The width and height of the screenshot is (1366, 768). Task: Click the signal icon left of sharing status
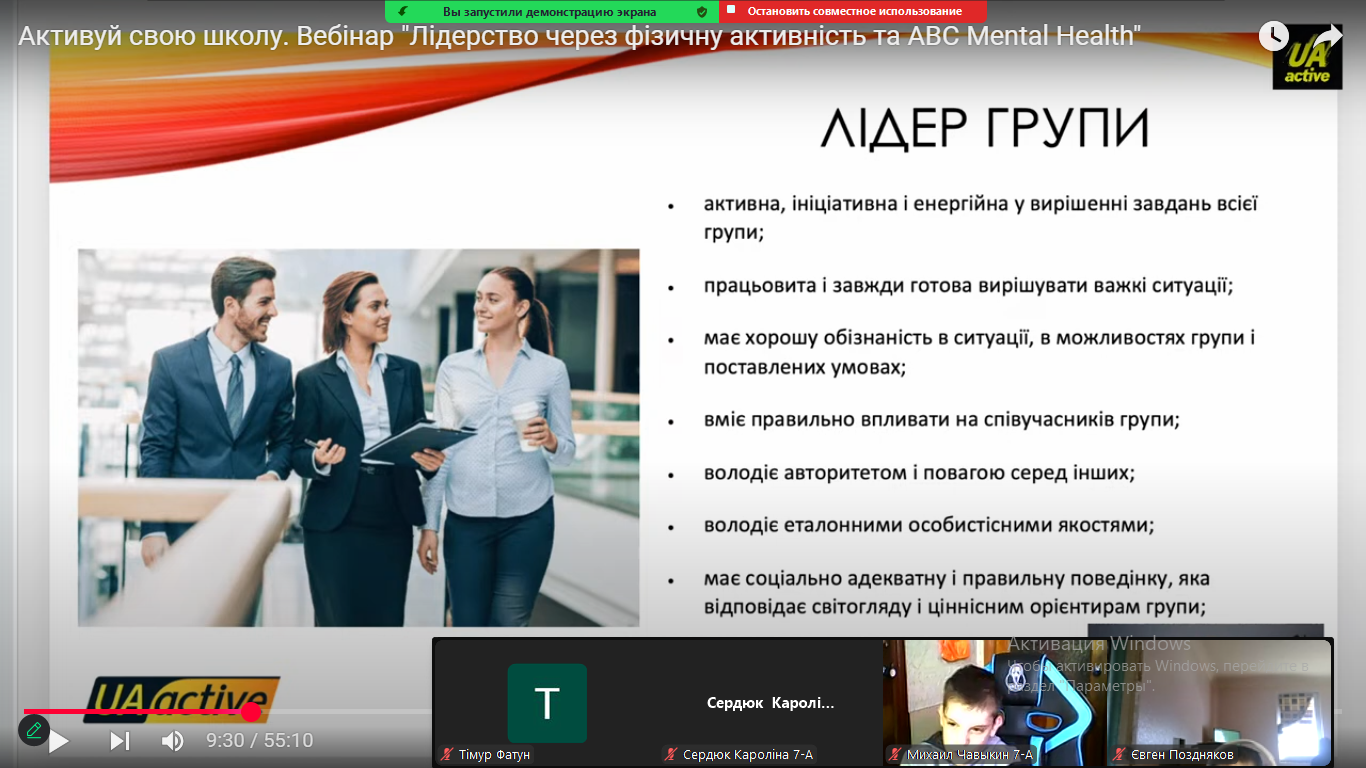402,11
